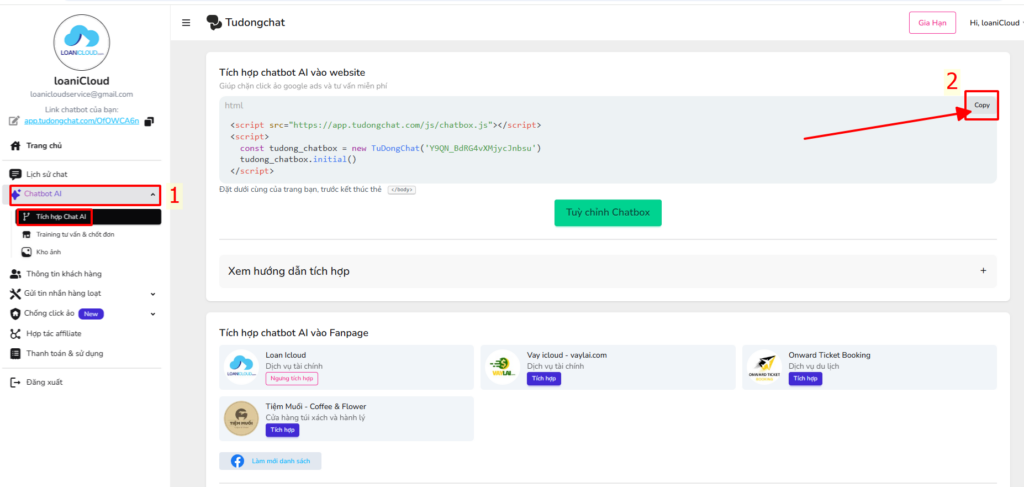This screenshot has height=487, width=1024.
Task: Click the chatbox.js script src code line
Action: click(x=386, y=124)
